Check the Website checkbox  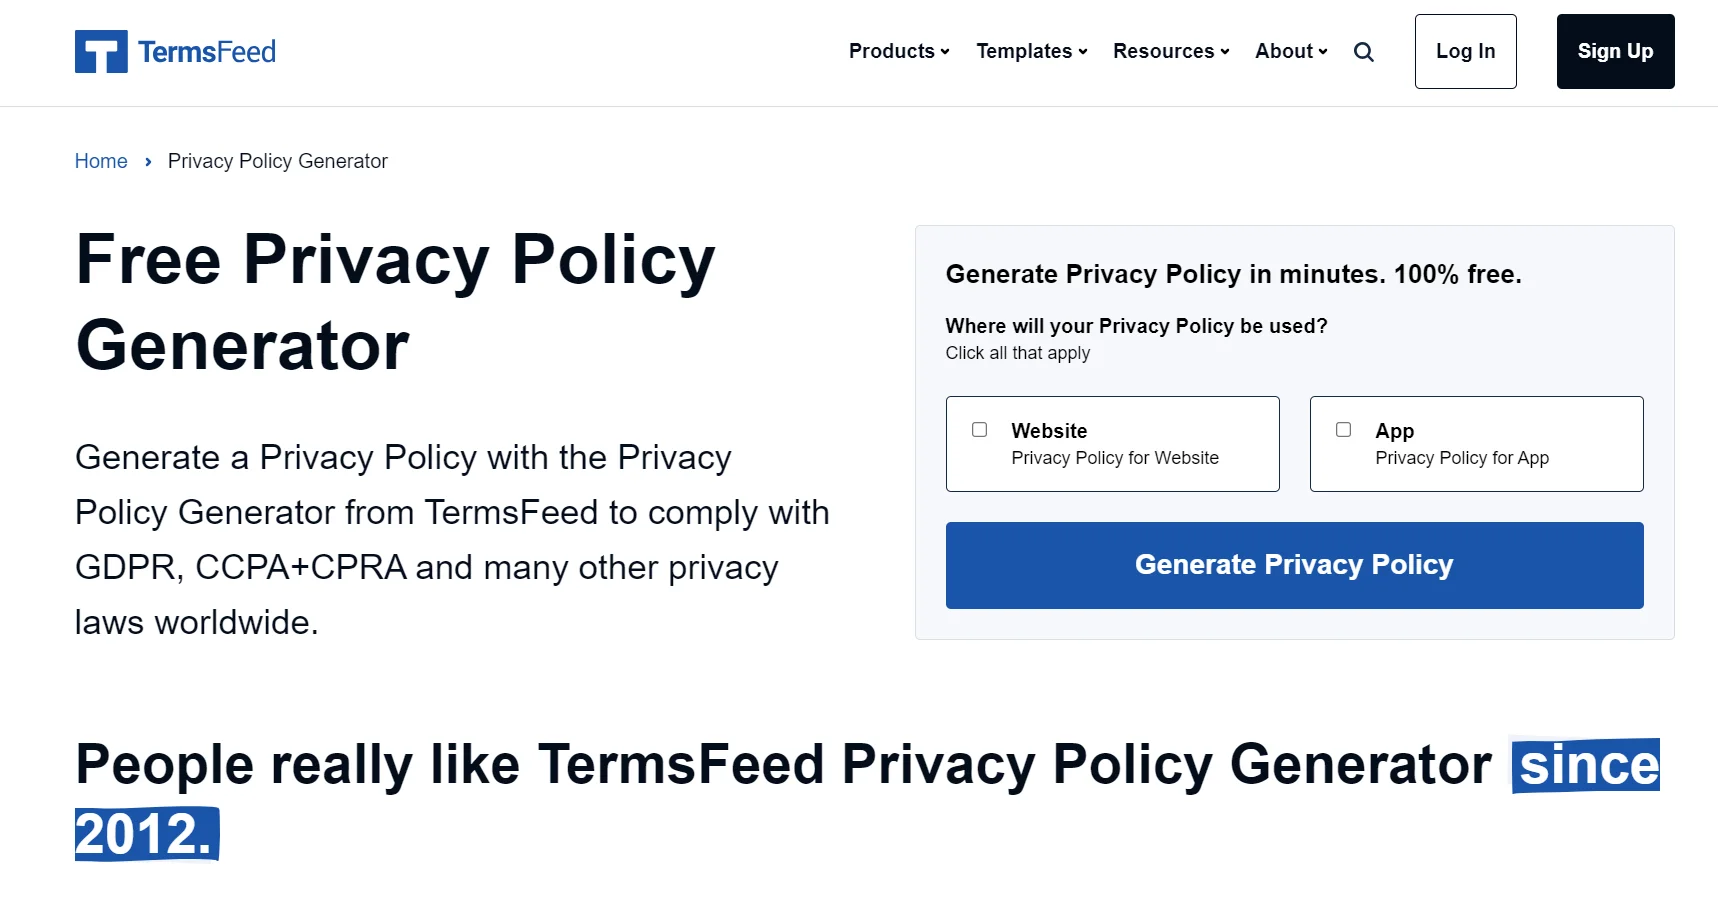(980, 429)
